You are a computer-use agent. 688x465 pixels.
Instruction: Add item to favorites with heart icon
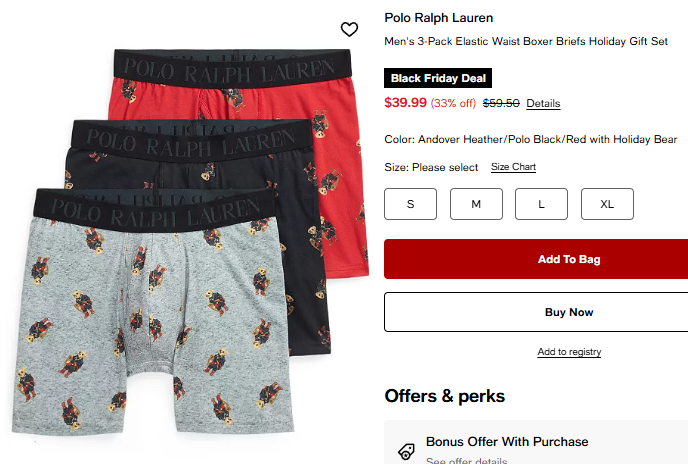click(x=349, y=29)
